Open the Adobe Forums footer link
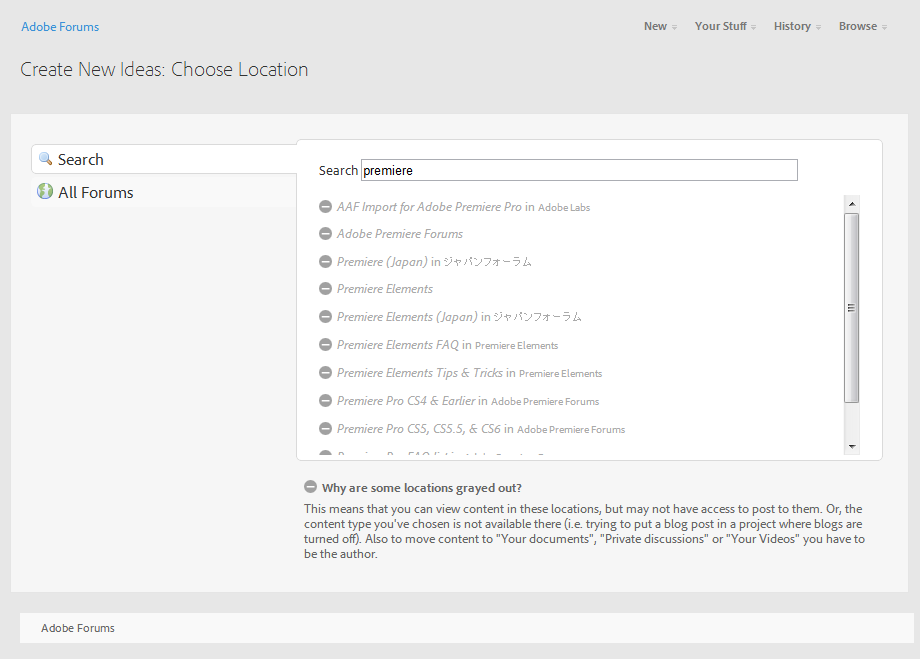Viewport: 920px width, 659px height. tap(77, 628)
